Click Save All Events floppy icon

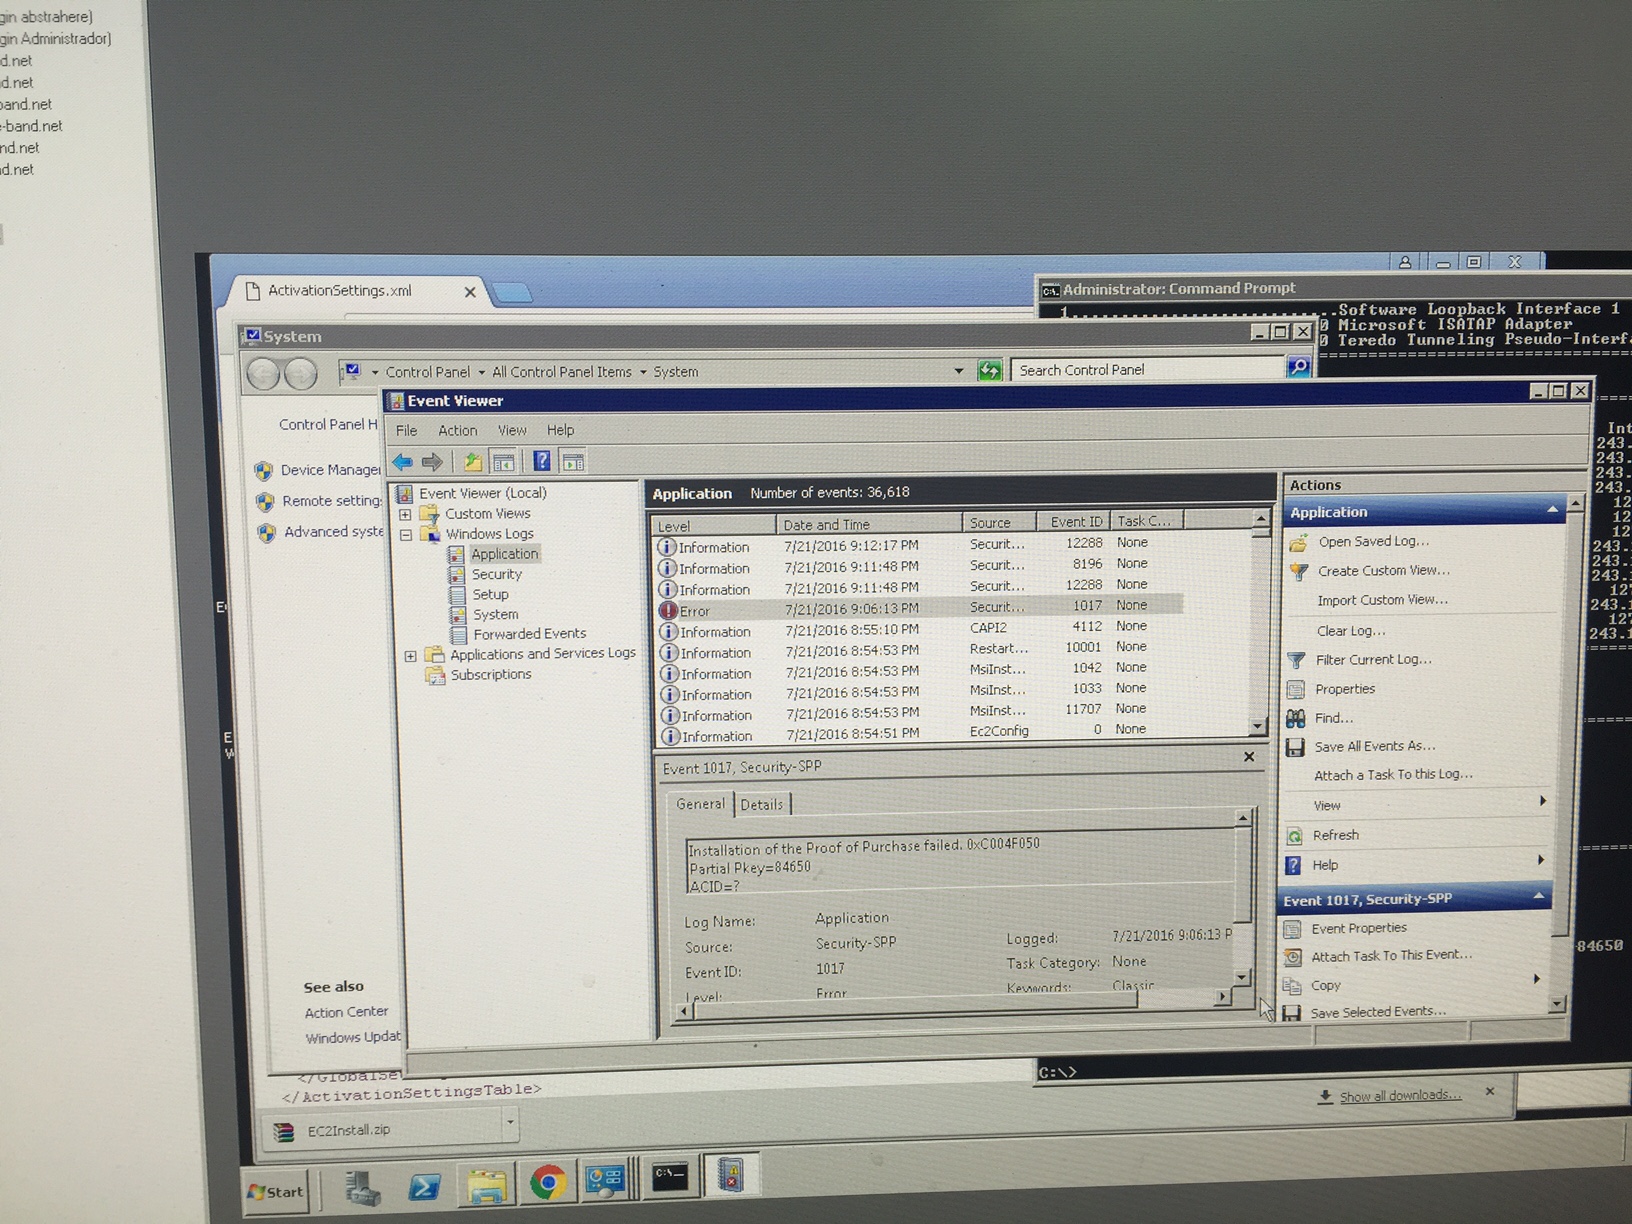1295,747
